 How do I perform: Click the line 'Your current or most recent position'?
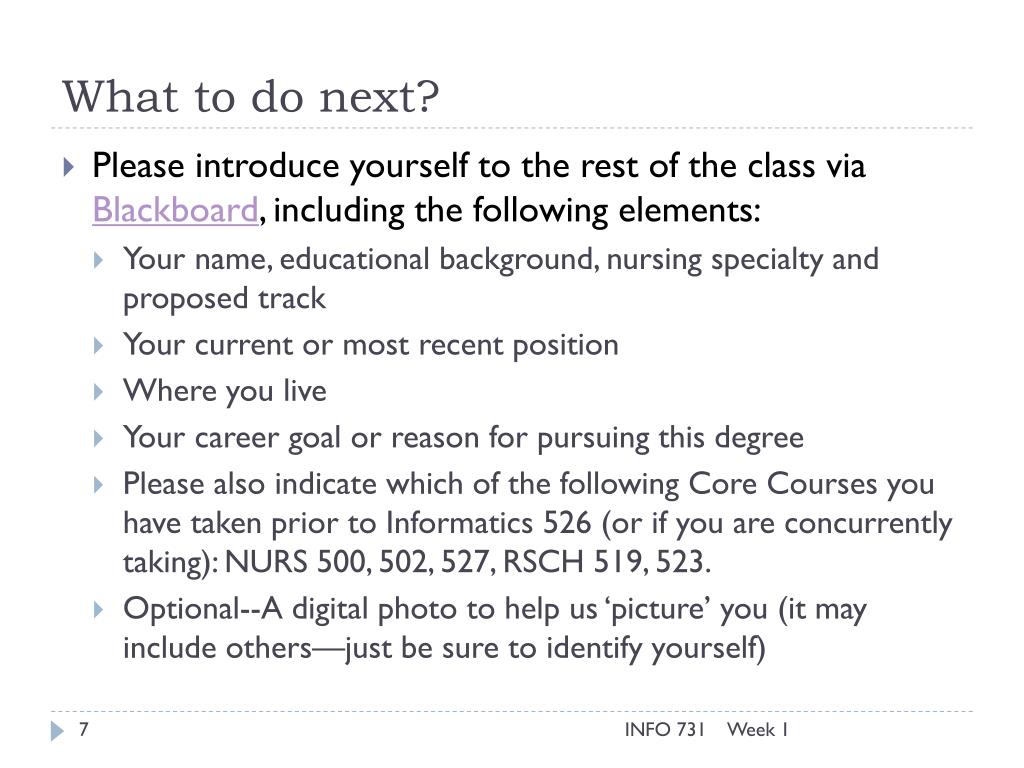tap(371, 345)
